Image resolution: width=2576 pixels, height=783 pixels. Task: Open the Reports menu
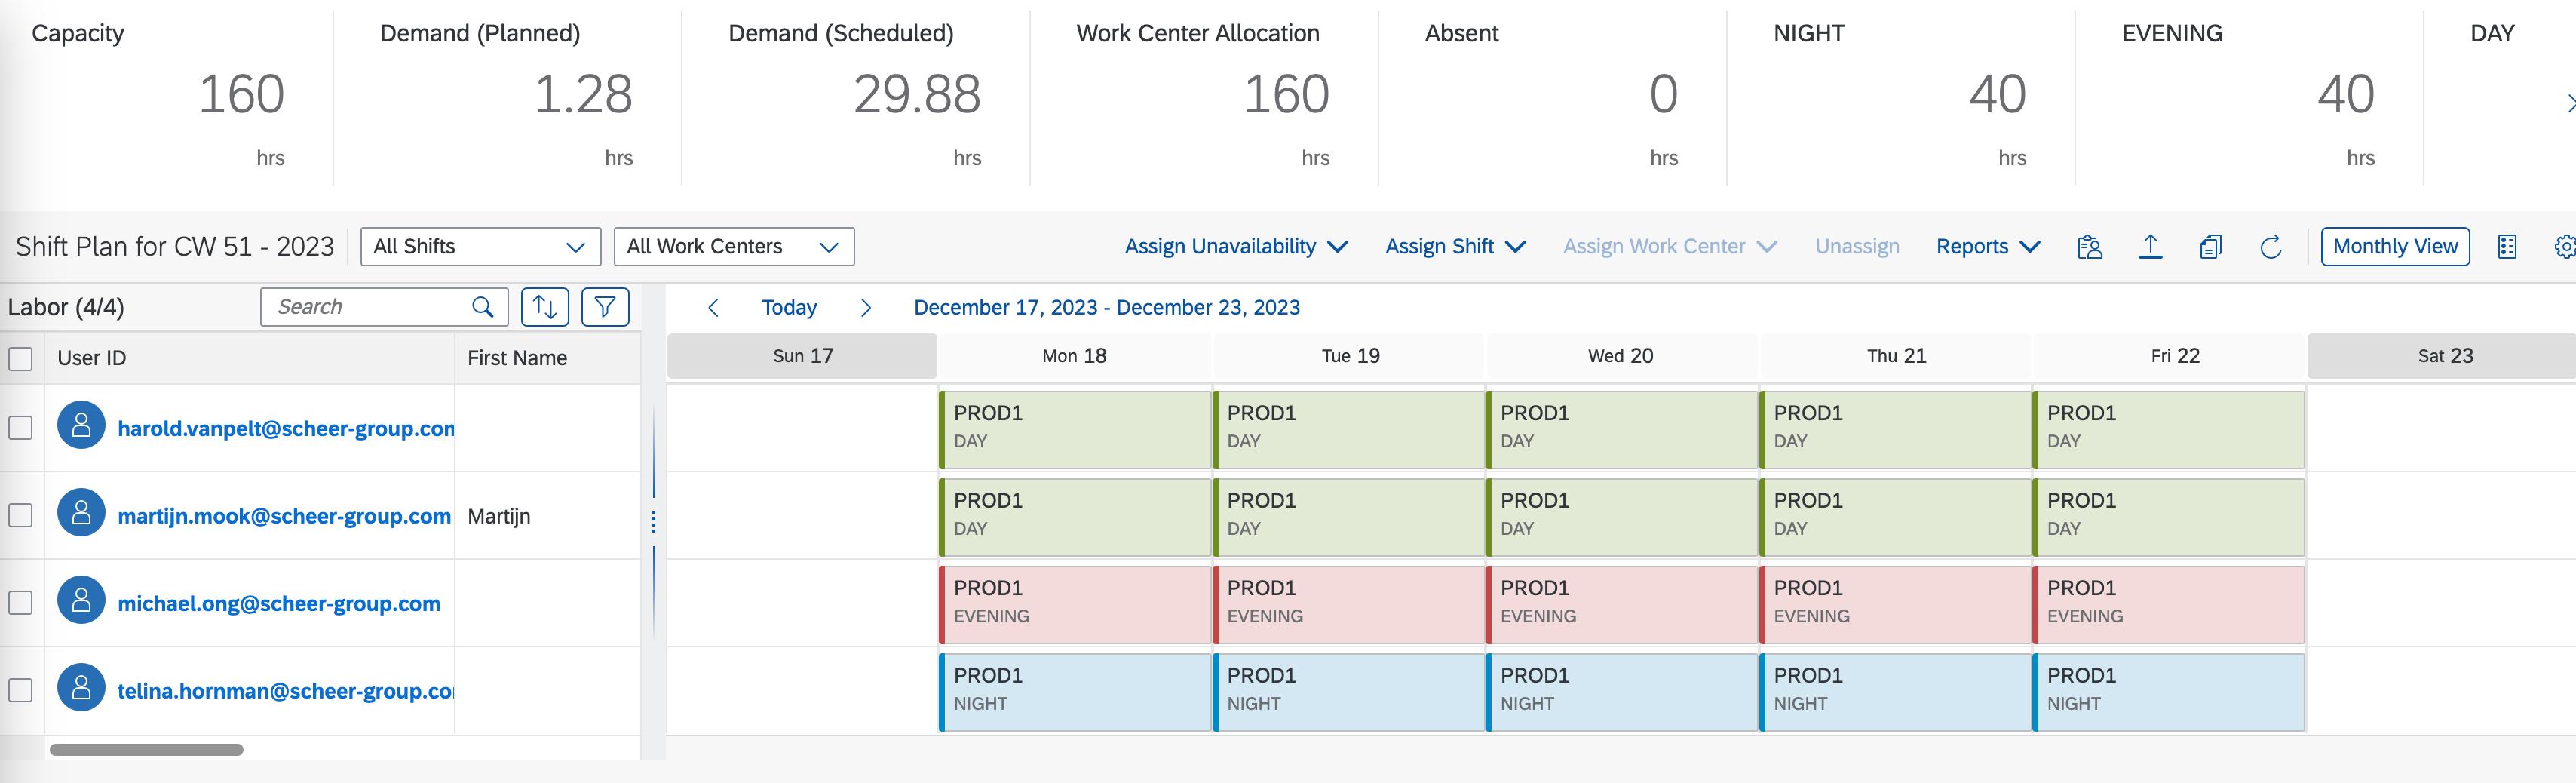click(x=1987, y=247)
